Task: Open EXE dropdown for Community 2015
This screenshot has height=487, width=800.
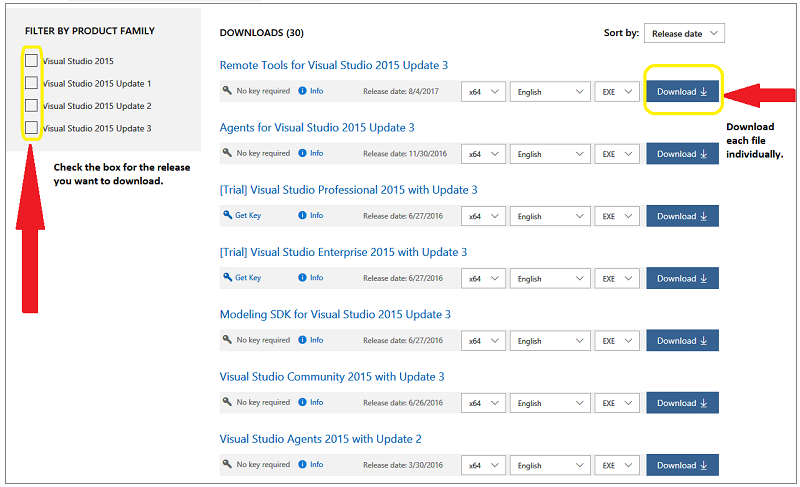Action: pos(617,403)
